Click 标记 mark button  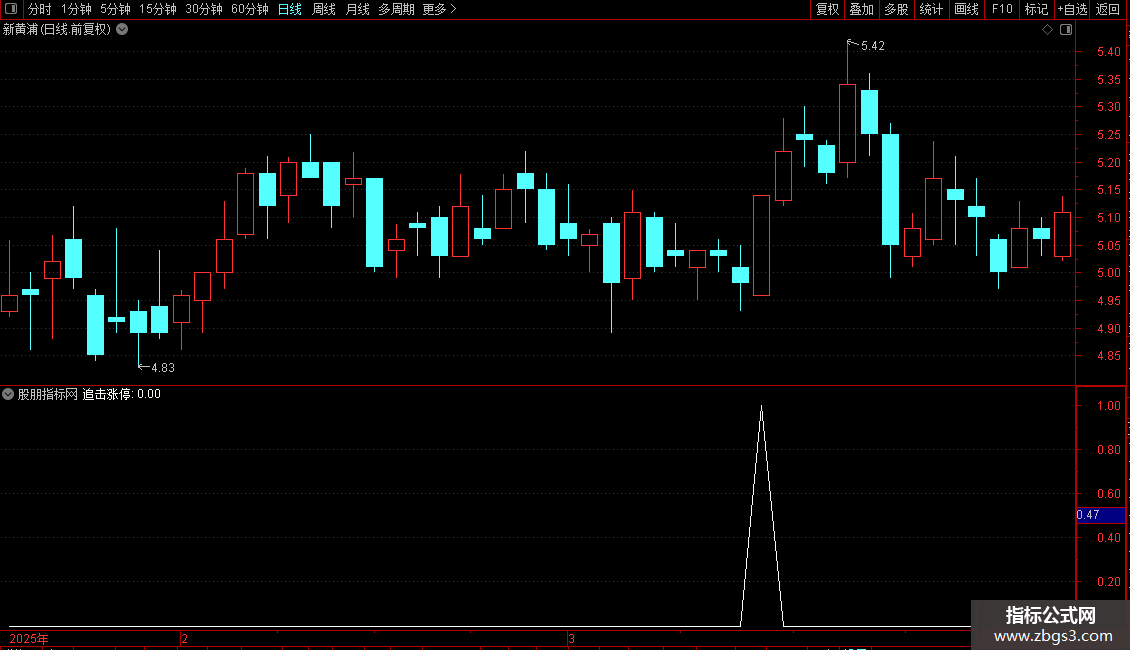pyautogui.click(x=1036, y=9)
